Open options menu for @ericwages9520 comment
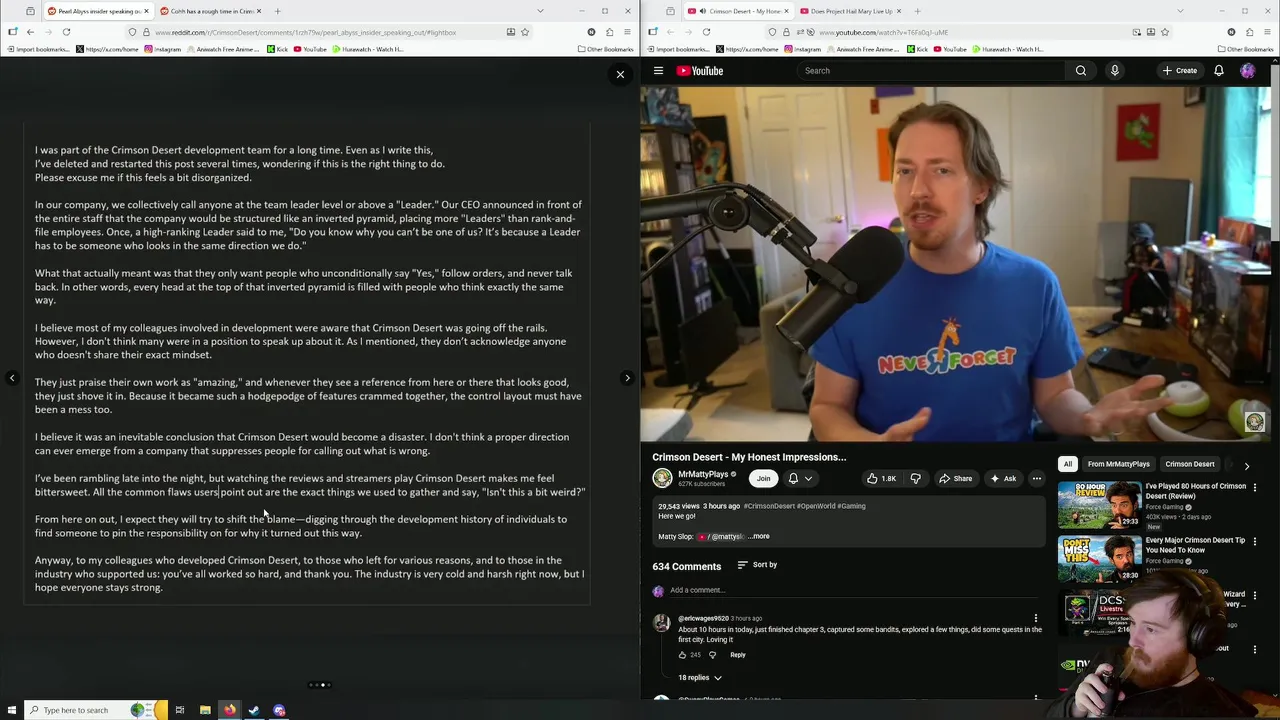Screen dimensions: 1280x720 point(1036,619)
